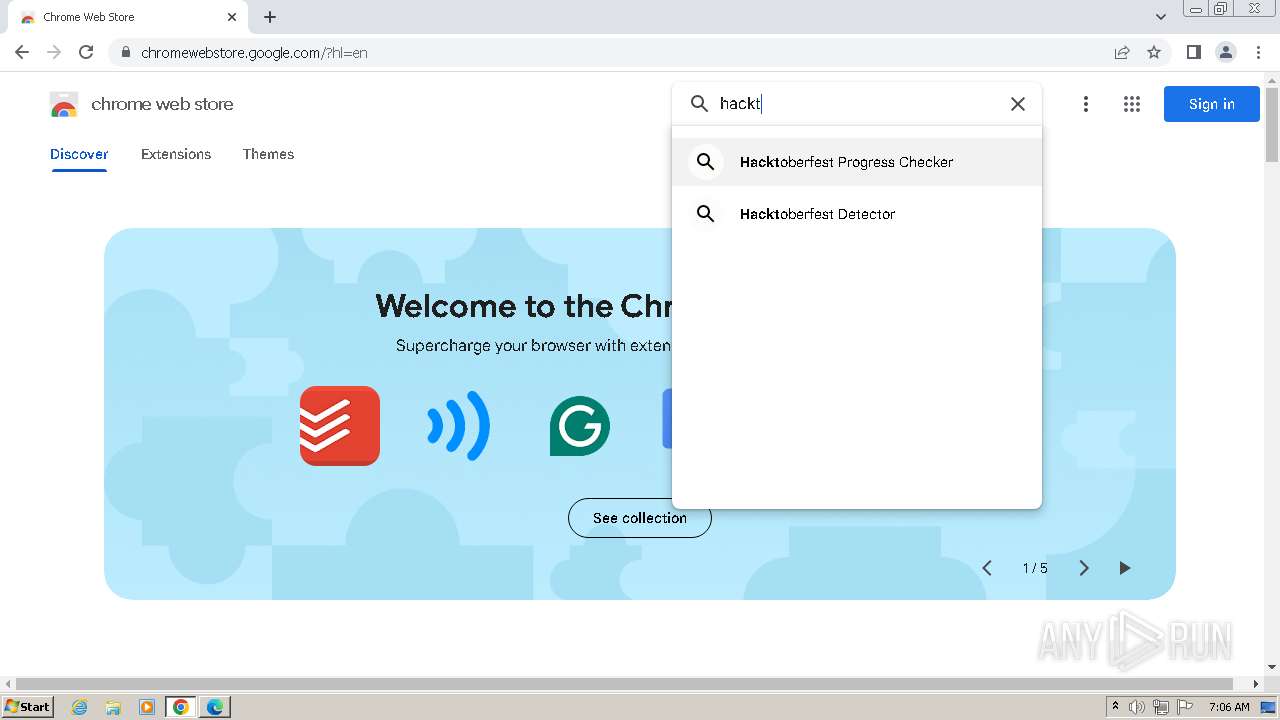This screenshot has height=720, width=1280.
Task: Click the 1 / 5 slide counter
Action: tap(1035, 568)
